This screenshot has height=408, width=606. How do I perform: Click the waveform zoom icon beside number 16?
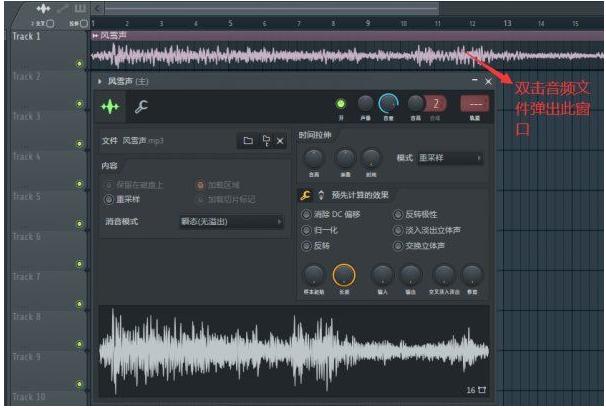(482, 390)
